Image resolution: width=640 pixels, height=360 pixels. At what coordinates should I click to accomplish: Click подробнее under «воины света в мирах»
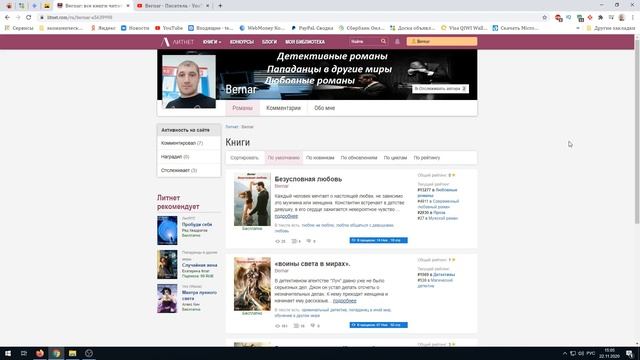(x=344, y=301)
